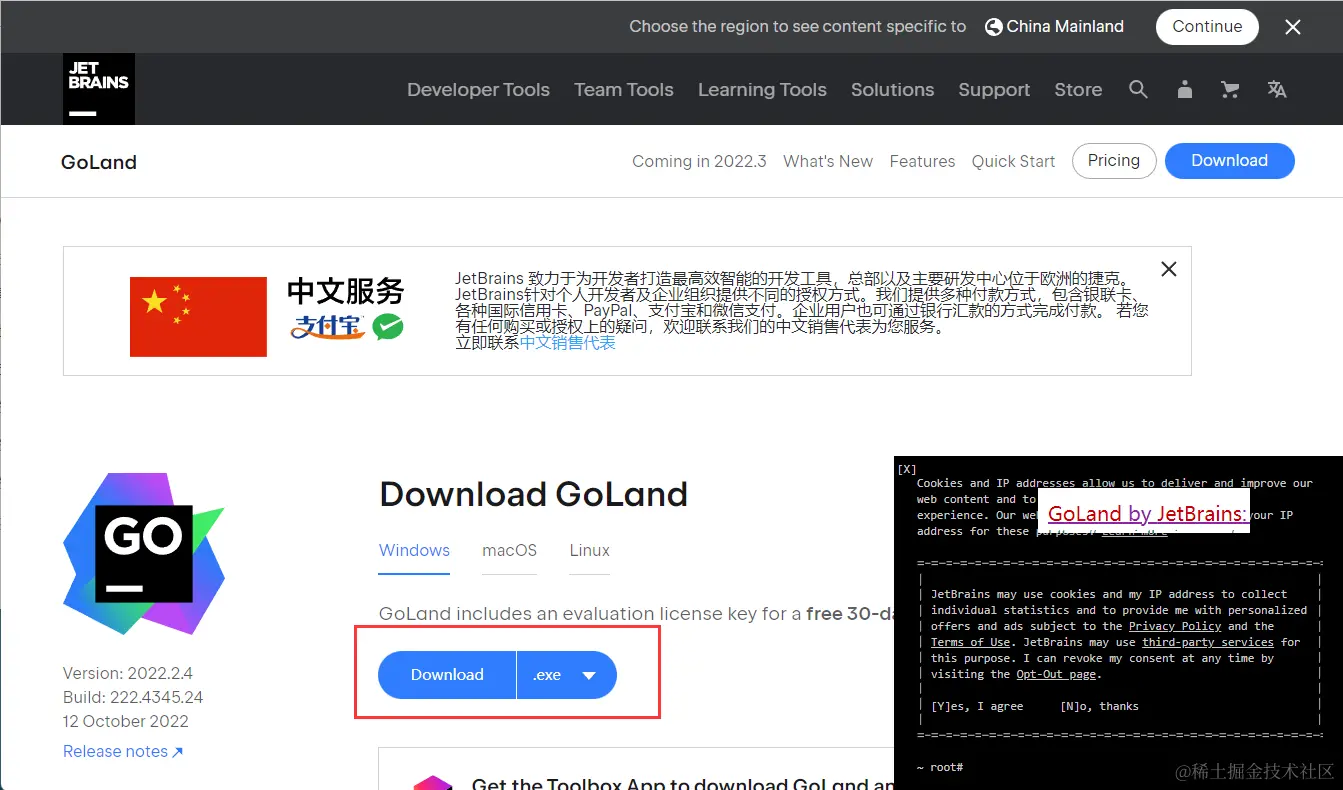Screen dimensions: 1343x790
Task: Open Quick Start link
Action: pyautogui.click(x=1013, y=161)
